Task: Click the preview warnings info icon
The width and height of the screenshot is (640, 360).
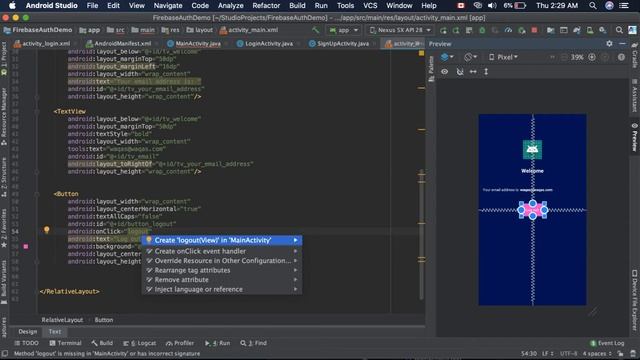Action: (x=621, y=57)
